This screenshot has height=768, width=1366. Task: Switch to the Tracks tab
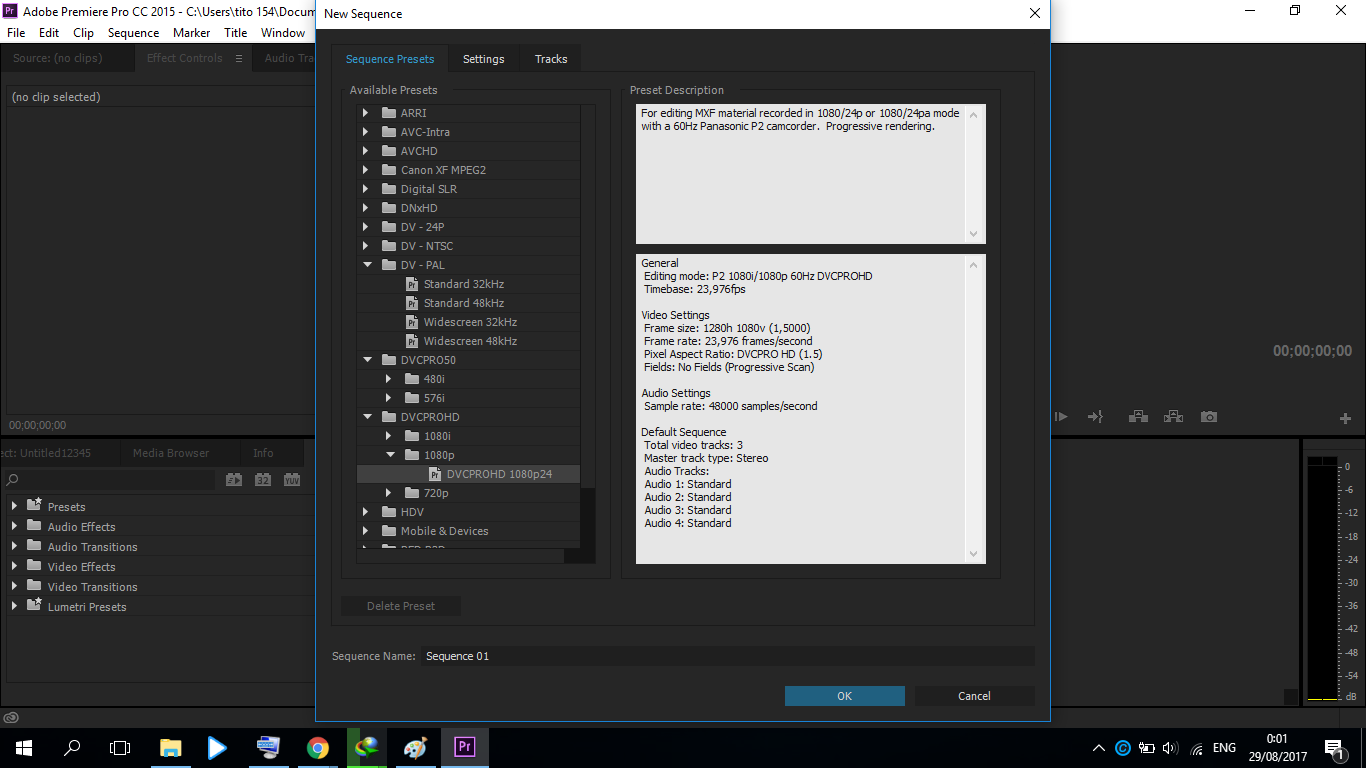coord(551,59)
